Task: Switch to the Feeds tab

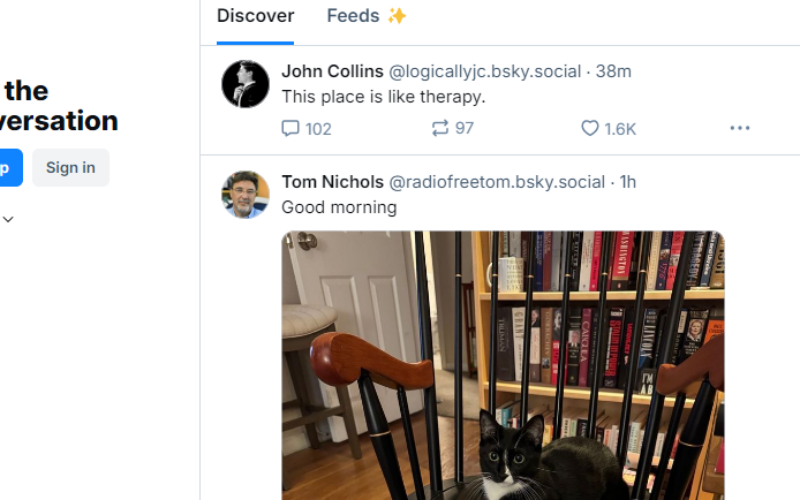Action: coord(366,16)
